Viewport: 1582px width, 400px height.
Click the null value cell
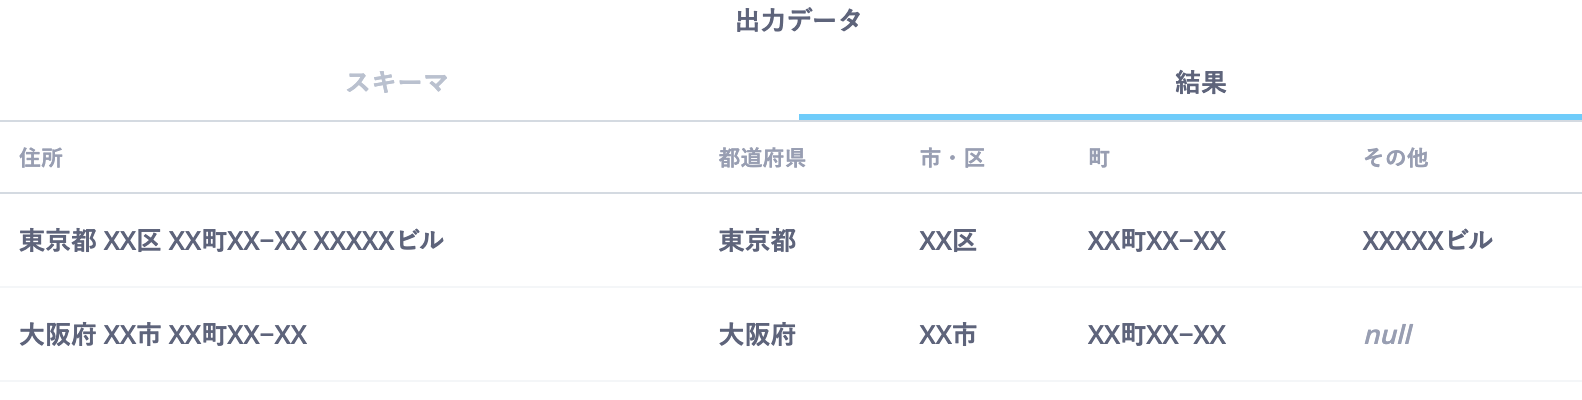(1388, 335)
